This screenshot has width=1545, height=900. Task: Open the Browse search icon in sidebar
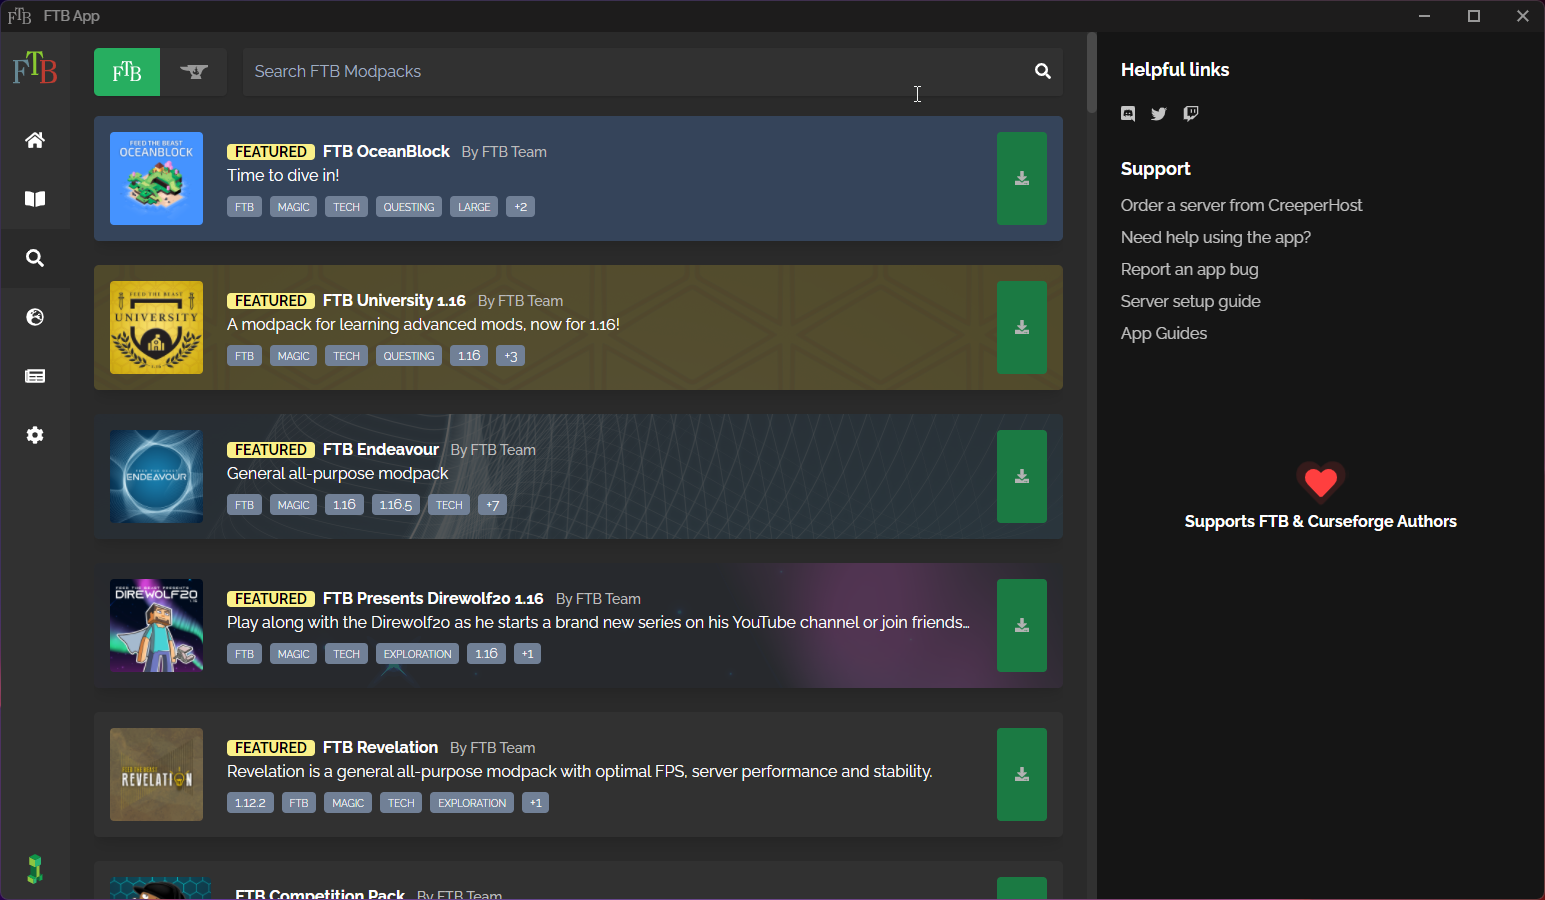pyautogui.click(x=35, y=258)
